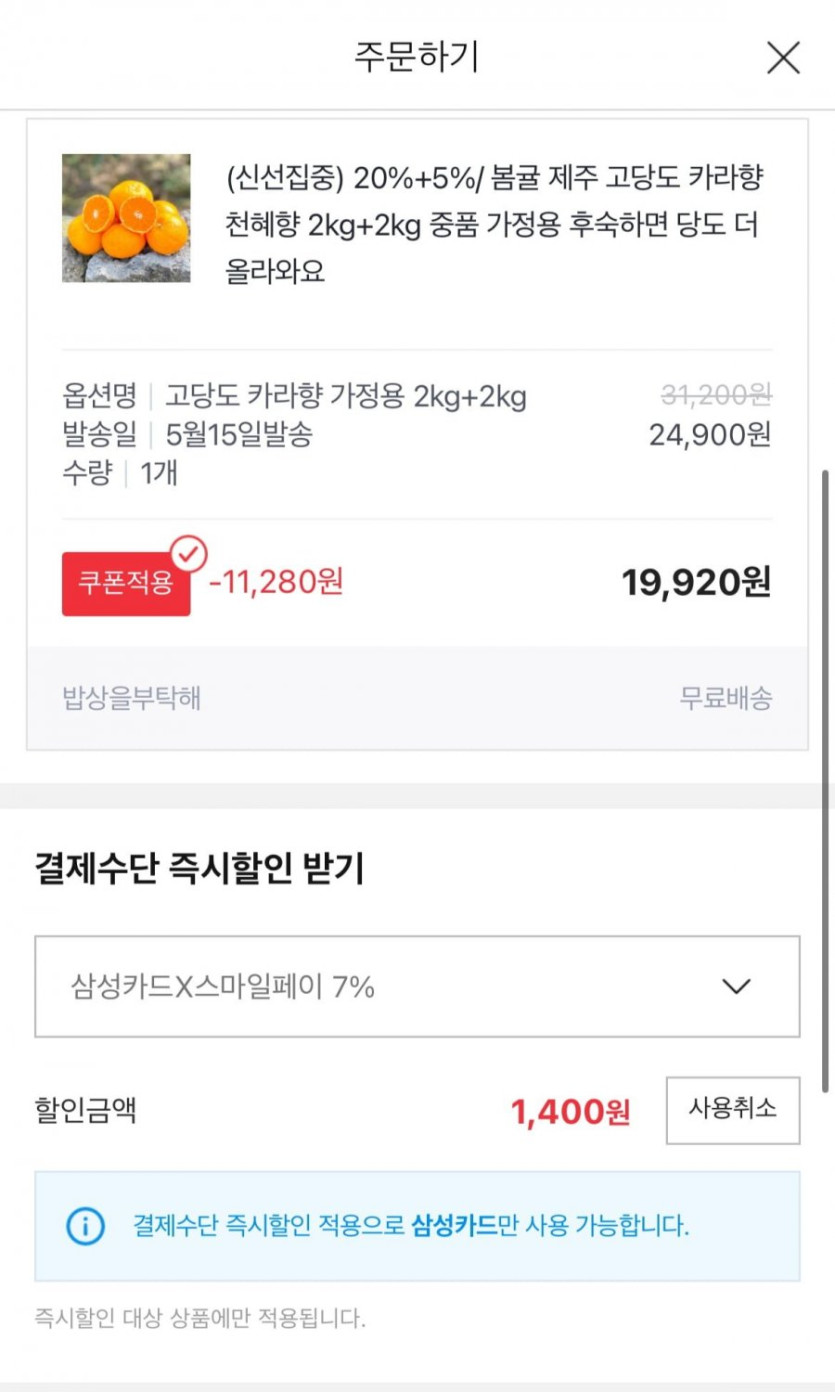Select the 고당도 카라향 가정용 2kg+2kg option text

click(x=346, y=397)
